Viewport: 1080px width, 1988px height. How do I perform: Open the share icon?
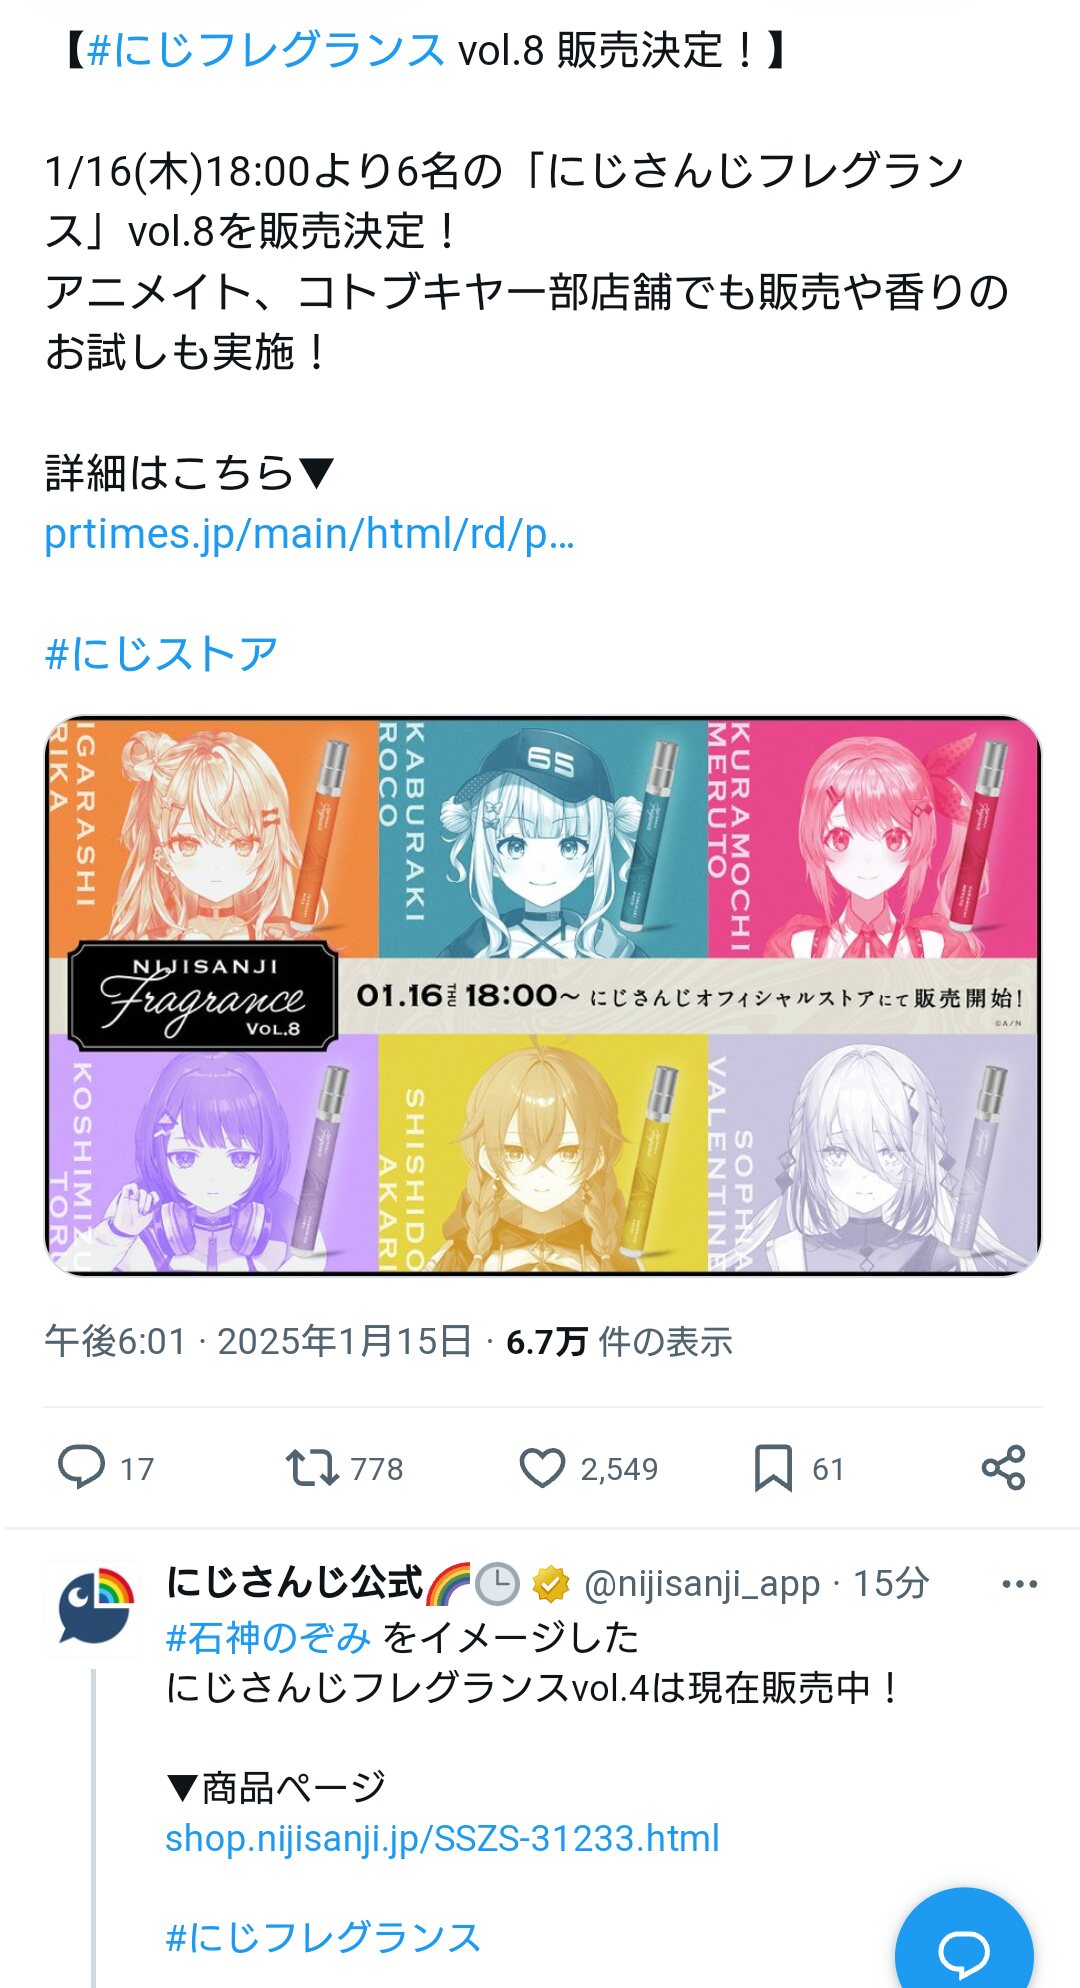pyautogui.click(x=1003, y=1468)
